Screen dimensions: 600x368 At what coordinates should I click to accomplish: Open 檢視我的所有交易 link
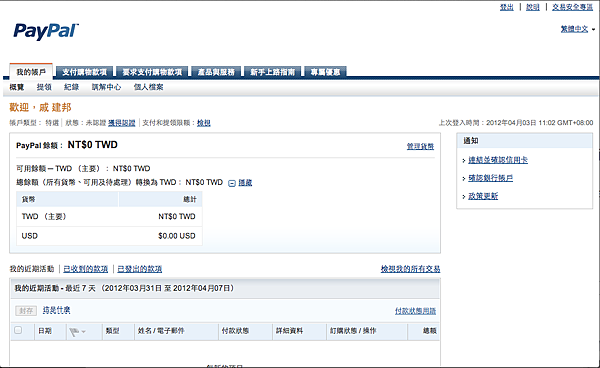[410, 269]
